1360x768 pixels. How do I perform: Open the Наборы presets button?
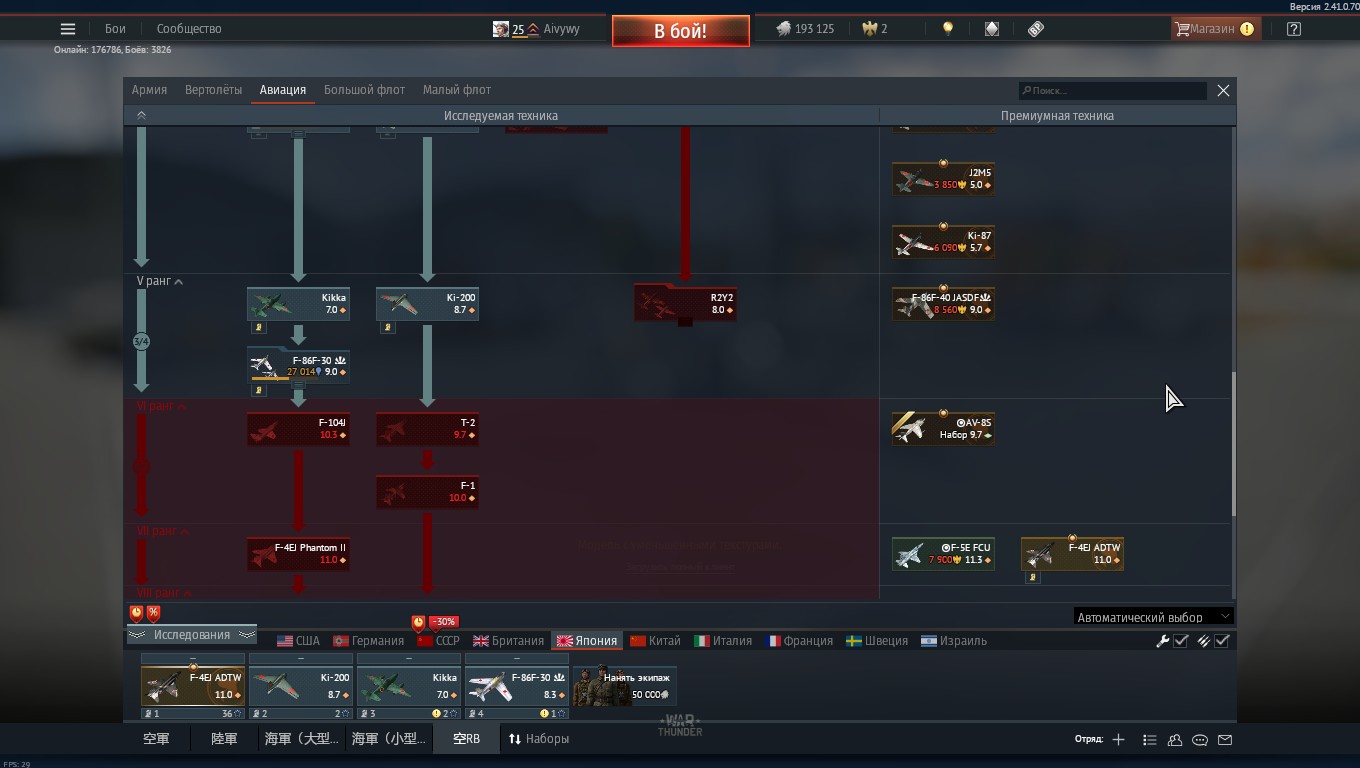point(539,739)
